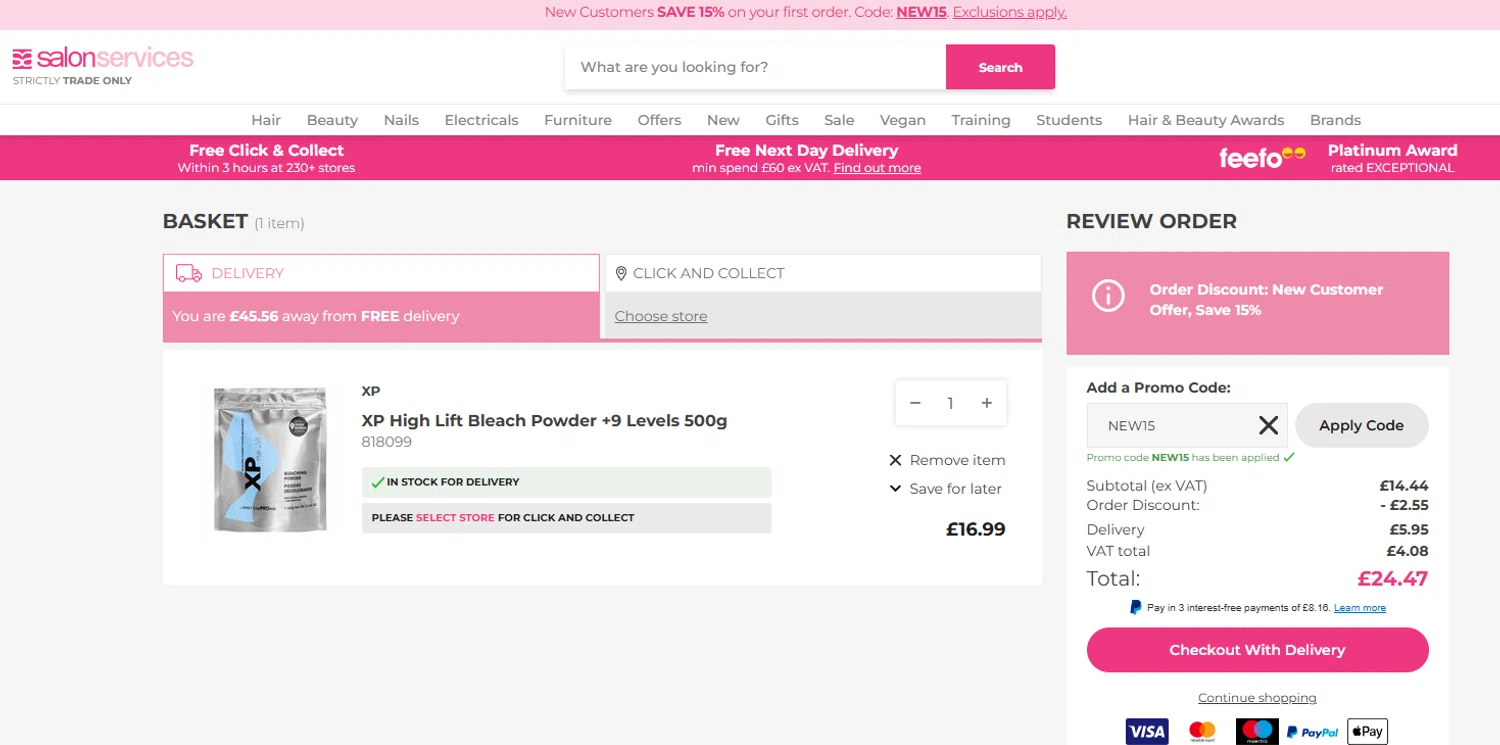1500x745 pixels.
Task: Click Continue shopping link
Action: pos(1257,698)
